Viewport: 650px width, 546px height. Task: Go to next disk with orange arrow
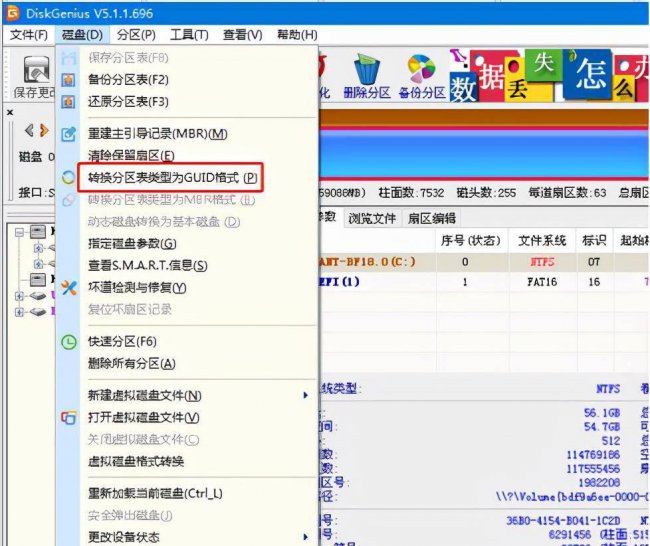click(x=44, y=130)
